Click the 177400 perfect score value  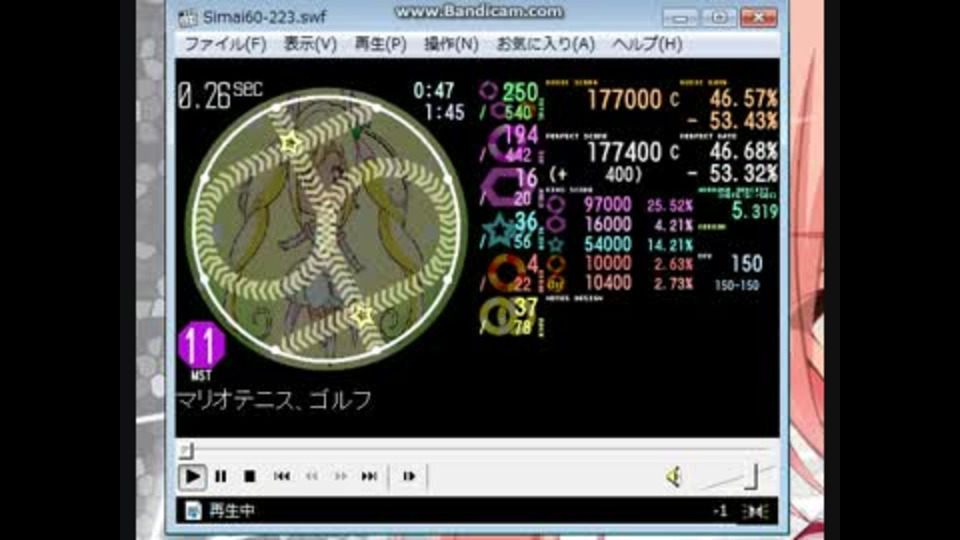point(624,152)
